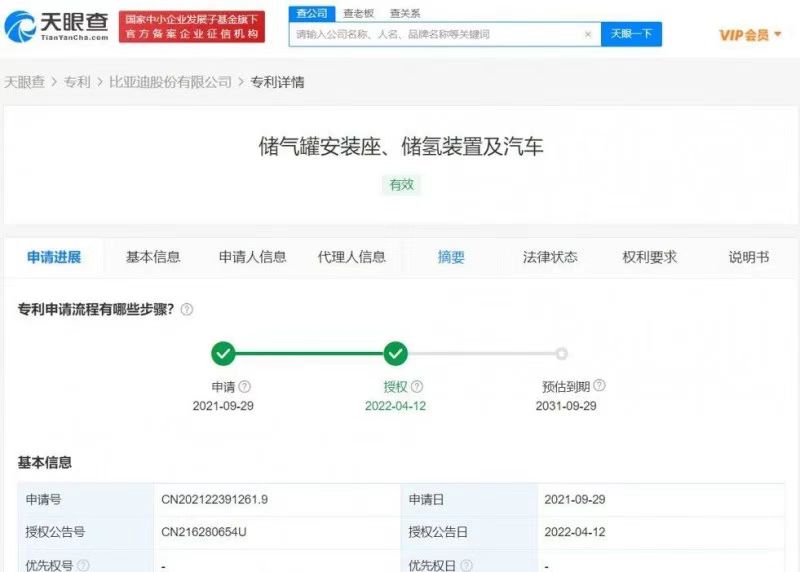Viewport: 800px width, 572px height.
Task: Switch to 权利要求 tab
Action: (649, 257)
